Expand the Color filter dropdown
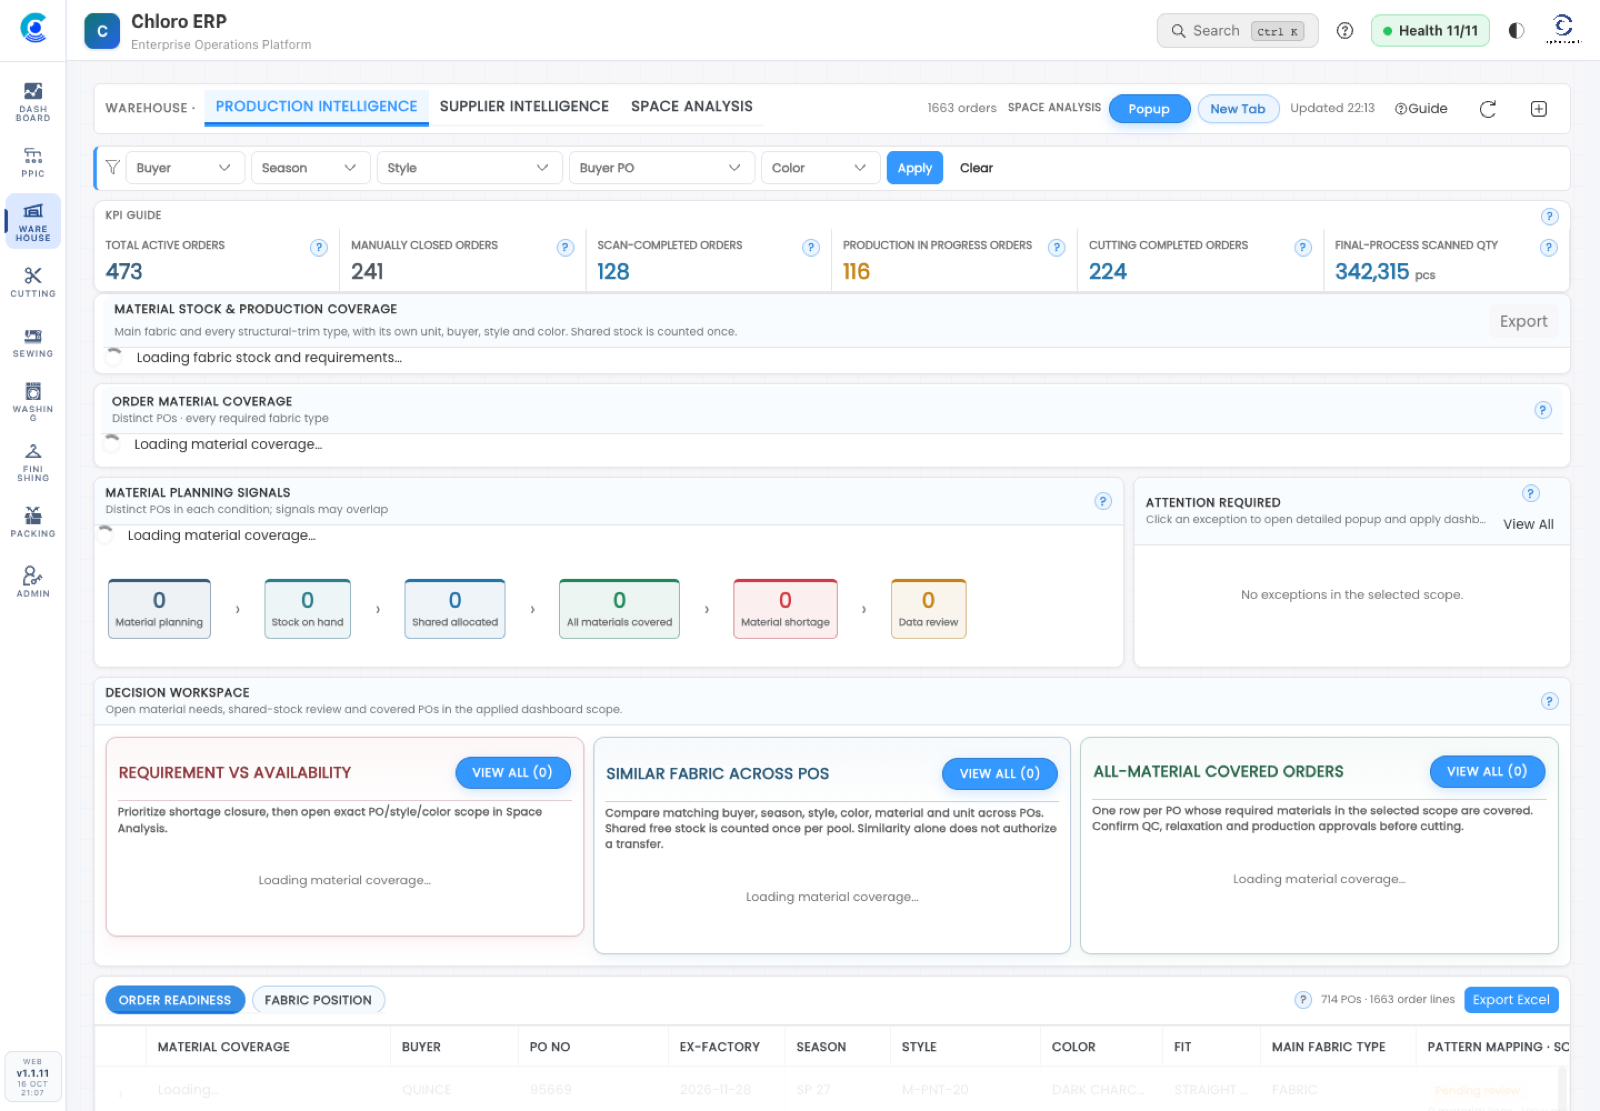Image resolution: width=1600 pixels, height=1111 pixels. tap(820, 168)
